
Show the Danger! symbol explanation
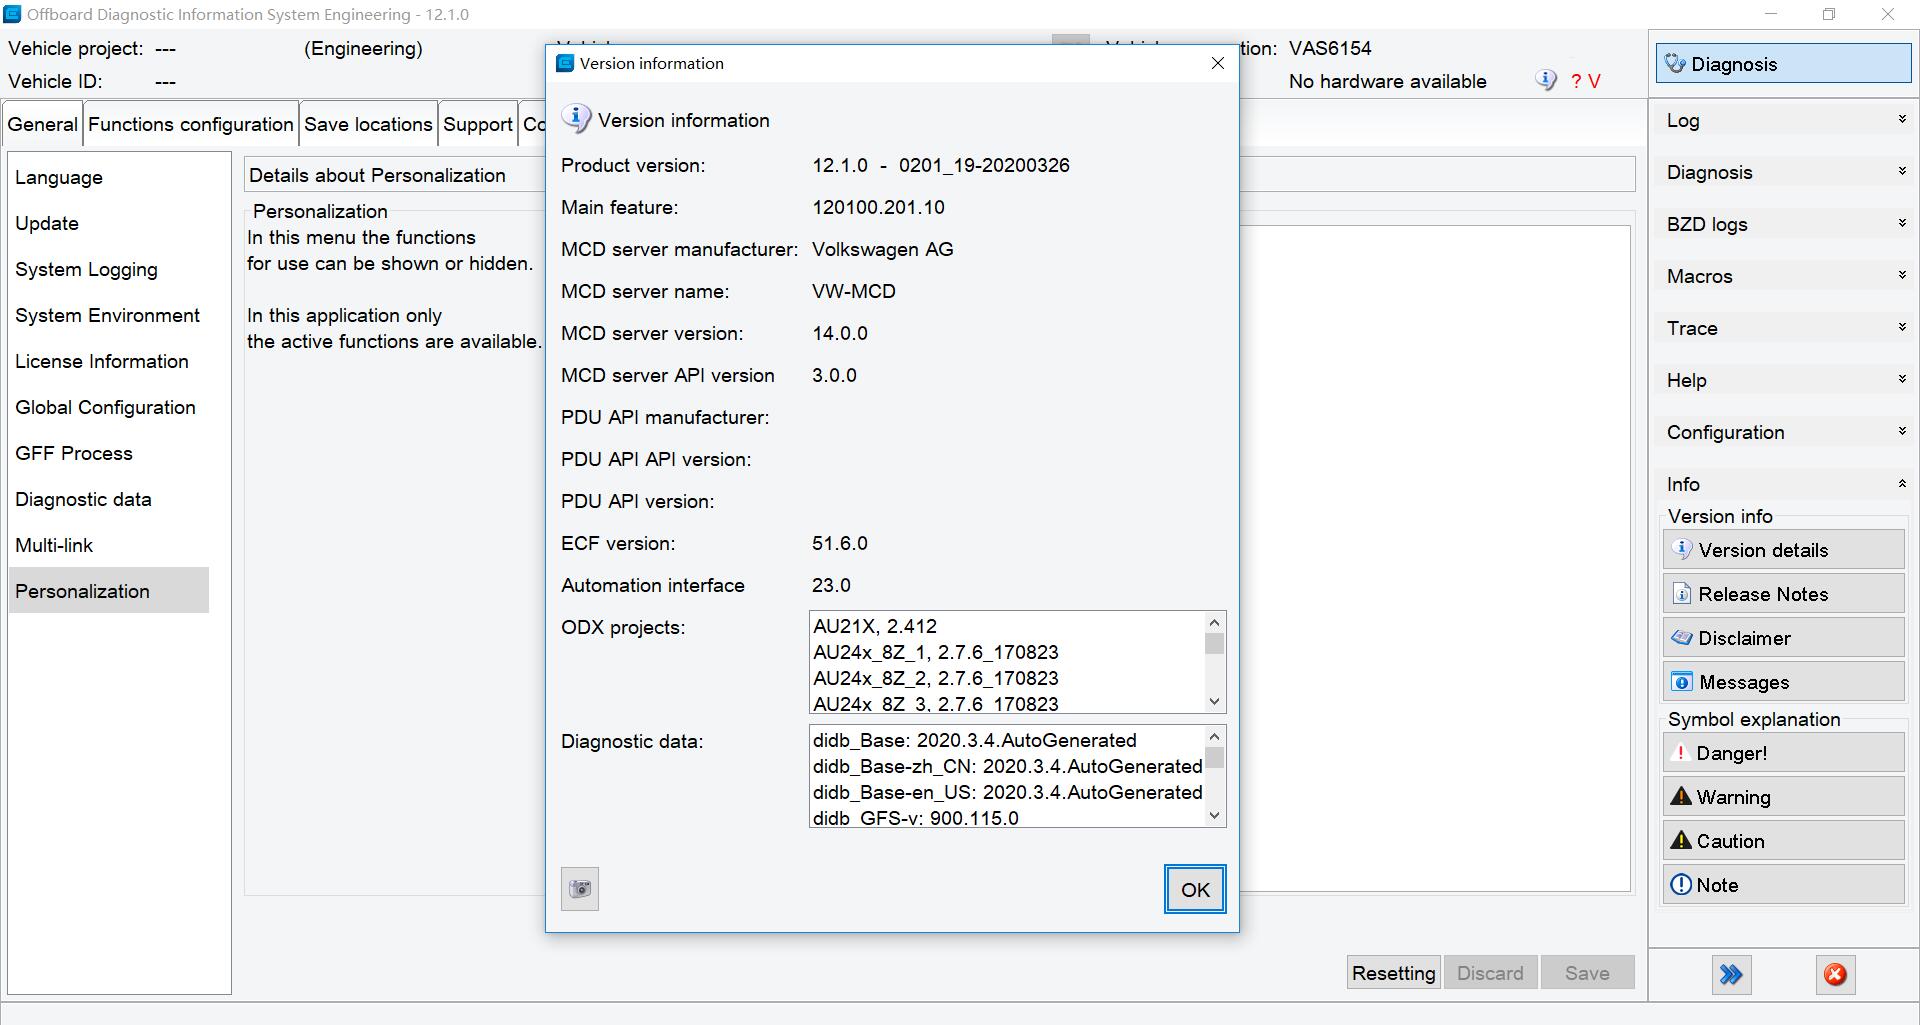tap(1784, 753)
